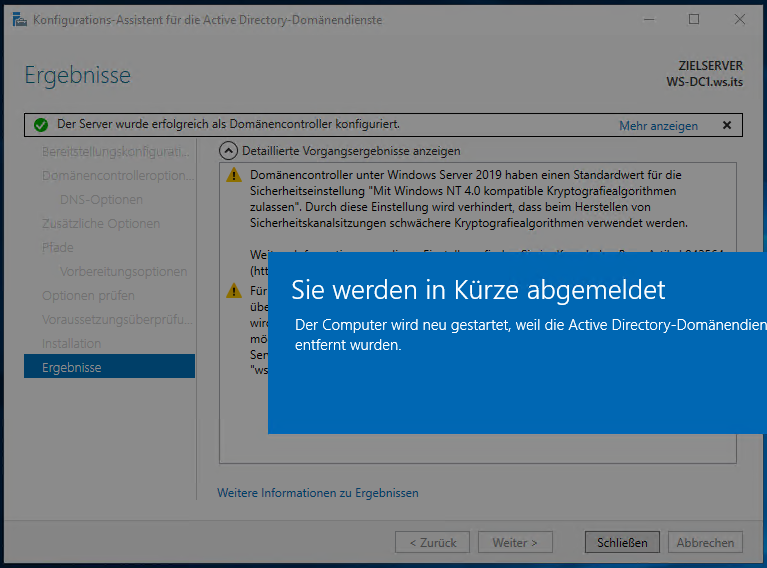Click warning icon beside Windows Server 2019 message
767x568 pixels.
[234, 175]
